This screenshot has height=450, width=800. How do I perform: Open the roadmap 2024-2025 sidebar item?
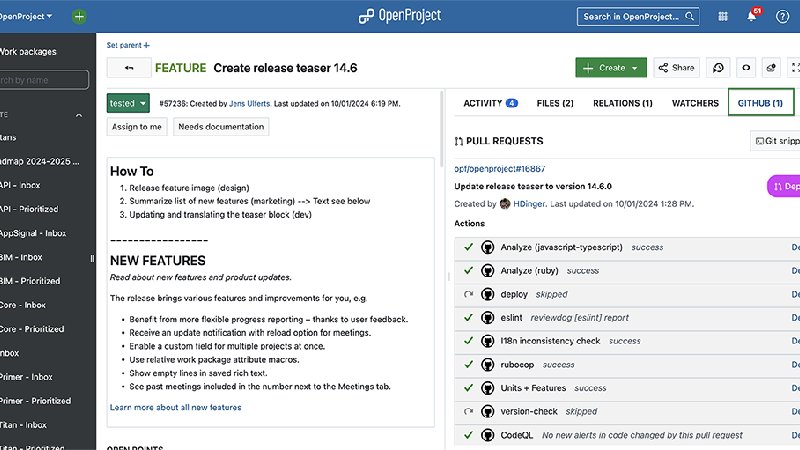point(40,161)
